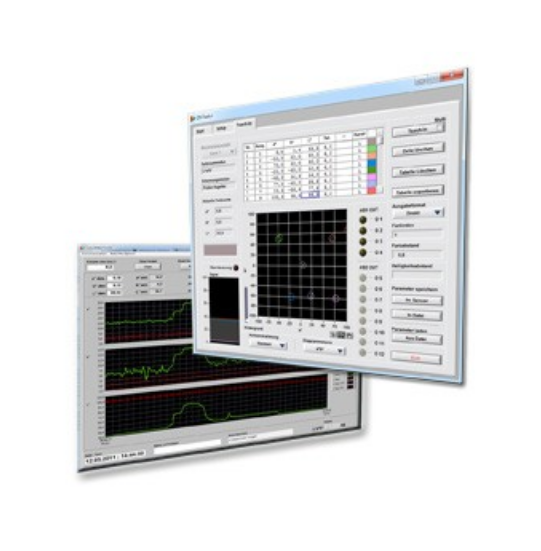
Task: Click left white text field under back-window charts
Action: [188, 447]
